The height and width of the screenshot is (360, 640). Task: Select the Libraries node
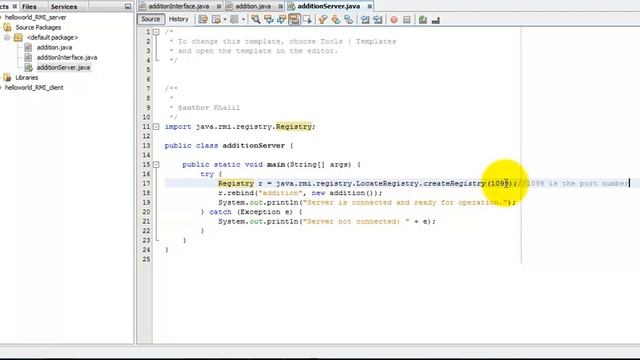[x=27, y=78]
